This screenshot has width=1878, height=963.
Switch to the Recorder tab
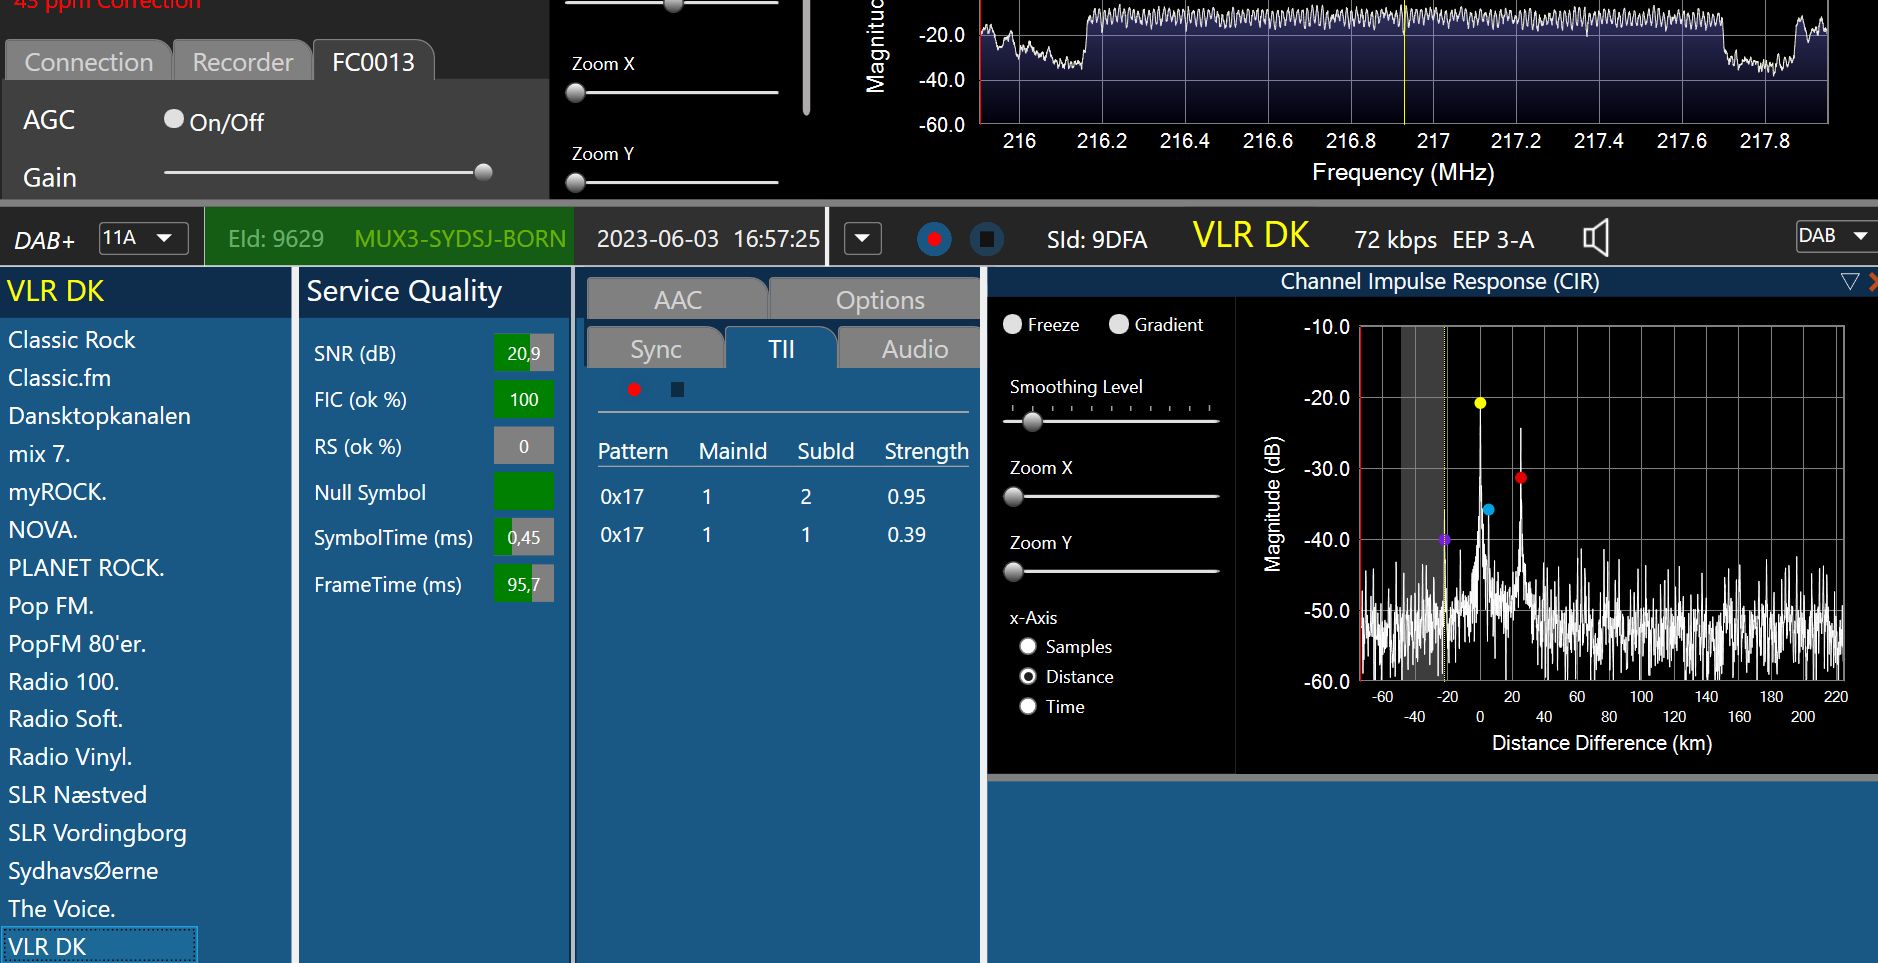click(x=242, y=62)
